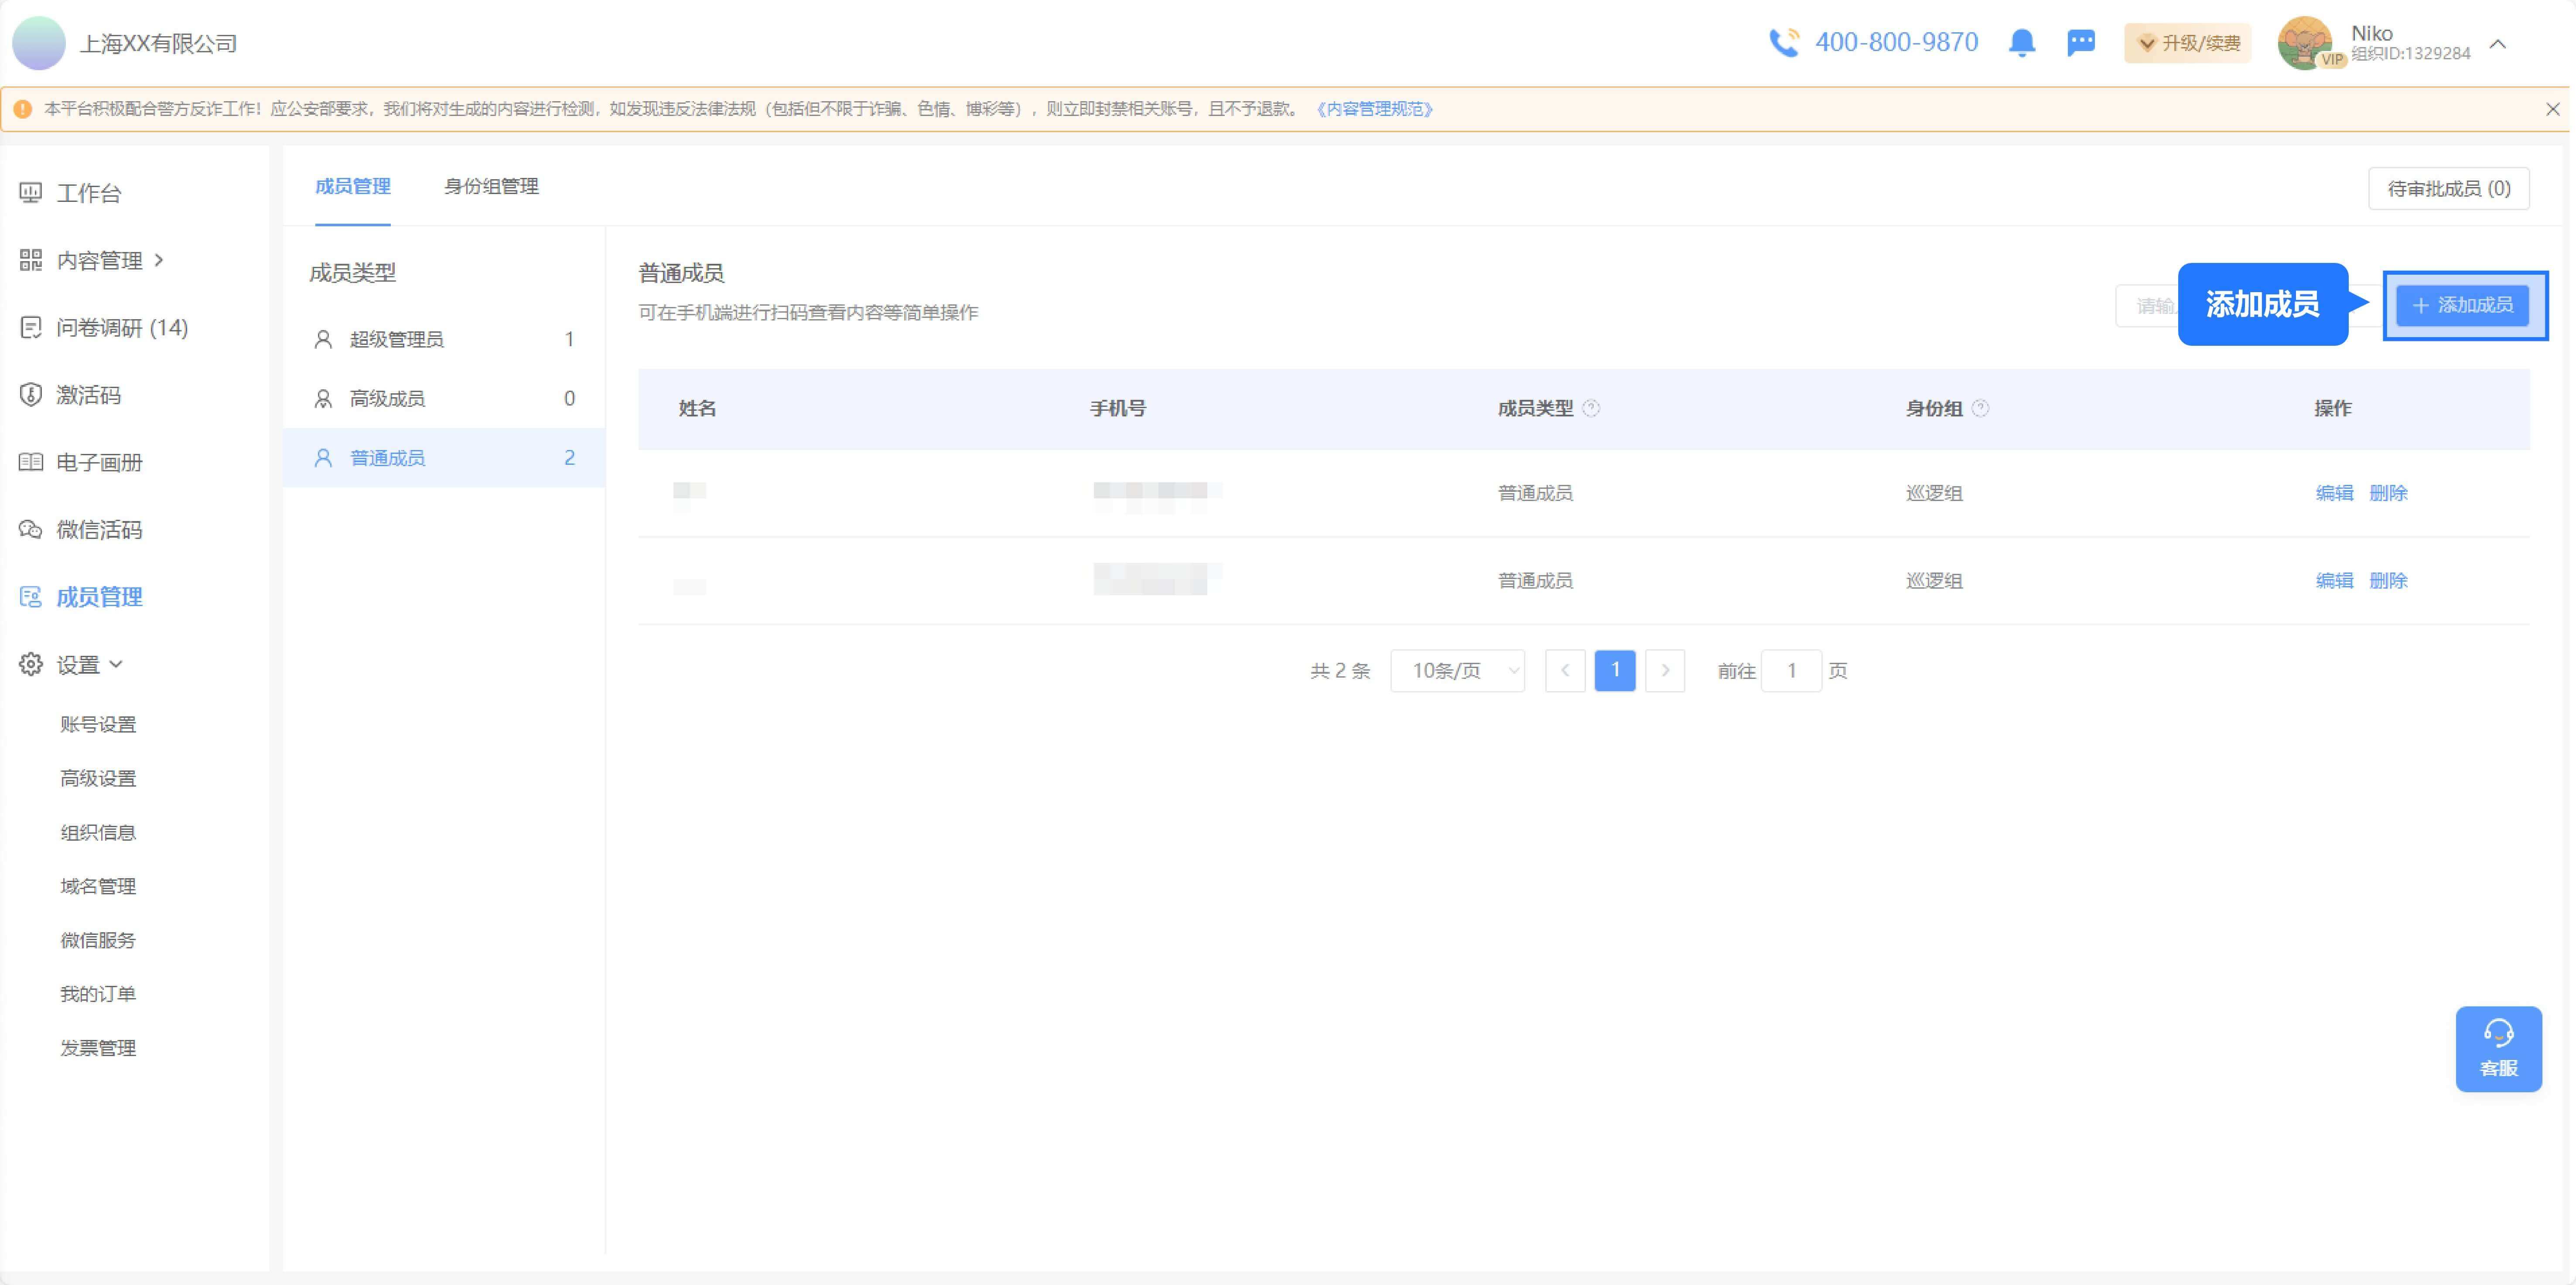Click the help icon next to 成员类型
2576x1285 pixels.
pos(1591,408)
